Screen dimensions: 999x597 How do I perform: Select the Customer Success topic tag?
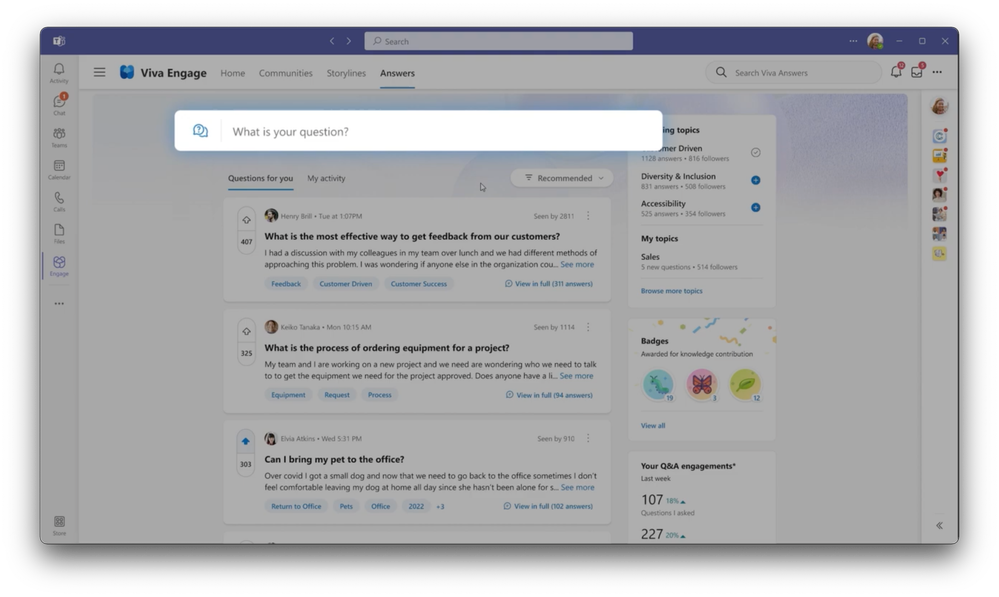pos(419,284)
